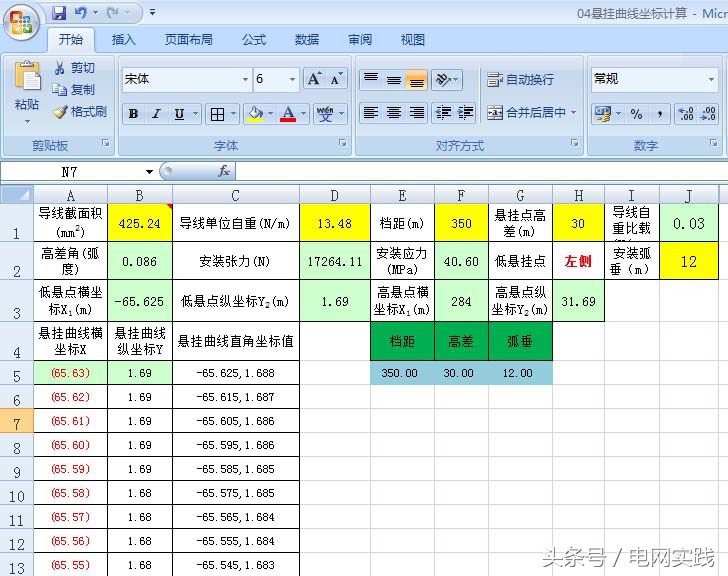Center text horizontally
The width and height of the screenshot is (728, 576).
394,113
